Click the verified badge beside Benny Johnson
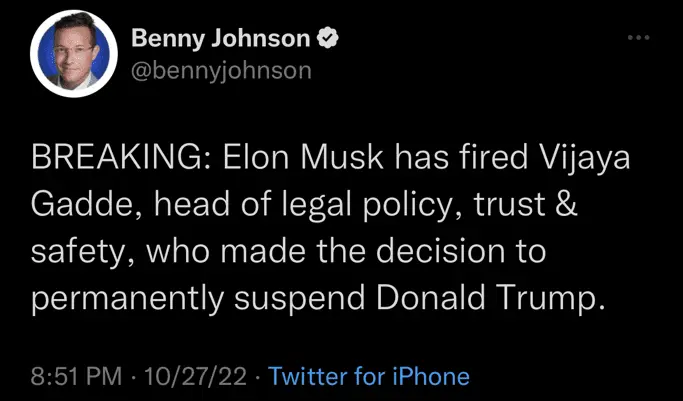The image size is (683, 401). [x=326, y=39]
